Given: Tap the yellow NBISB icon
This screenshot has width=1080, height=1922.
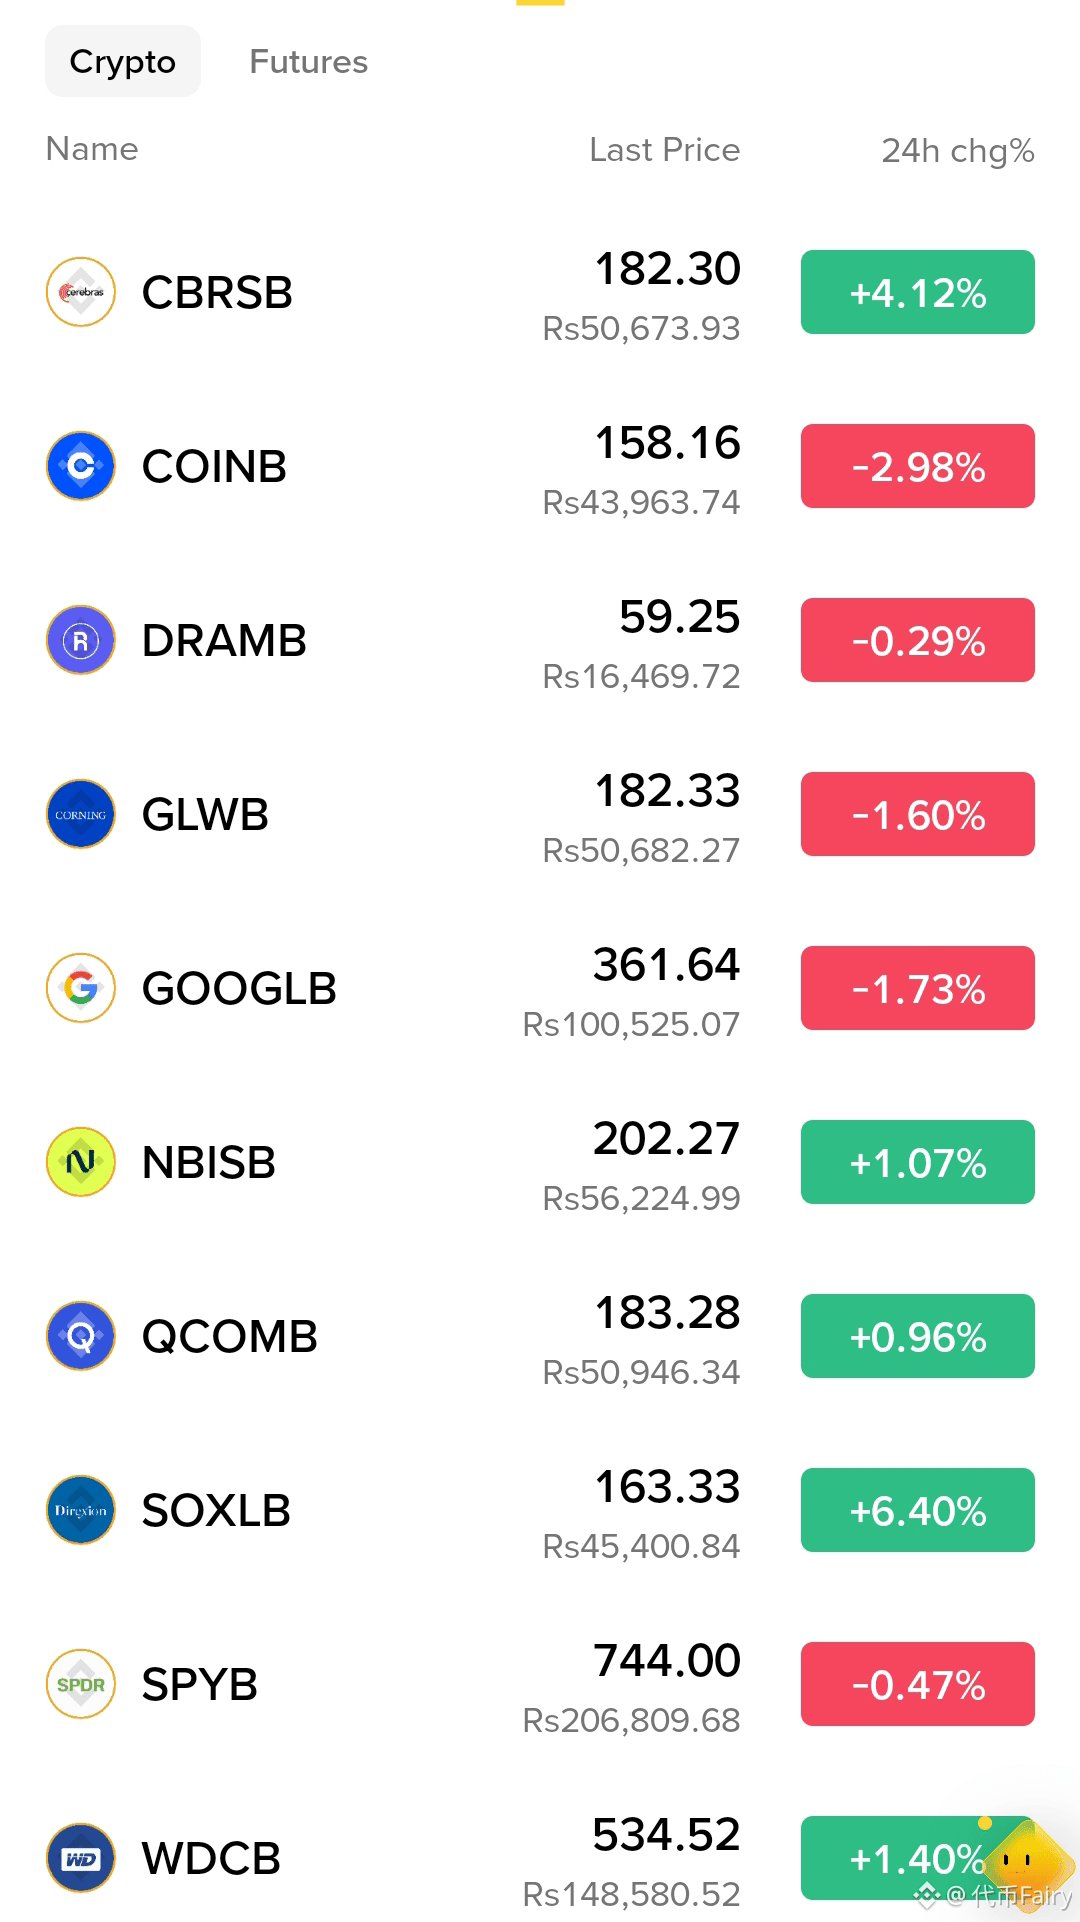Looking at the screenshot, I should point(81,1162).
